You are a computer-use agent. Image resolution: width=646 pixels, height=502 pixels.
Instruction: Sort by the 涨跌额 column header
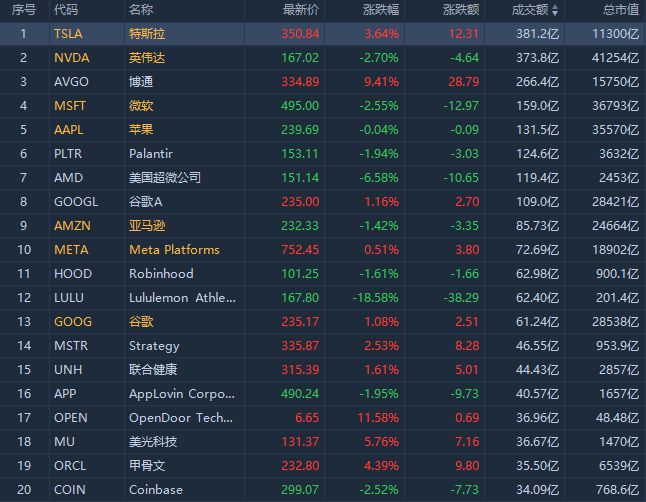click(x=461, y=9)
